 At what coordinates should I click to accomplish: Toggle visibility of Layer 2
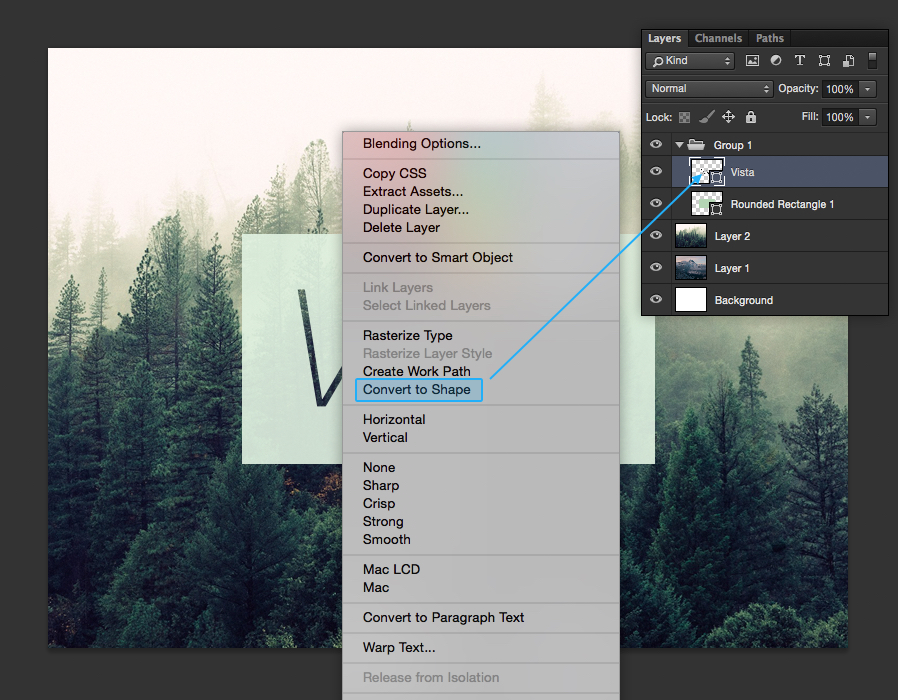656,235
